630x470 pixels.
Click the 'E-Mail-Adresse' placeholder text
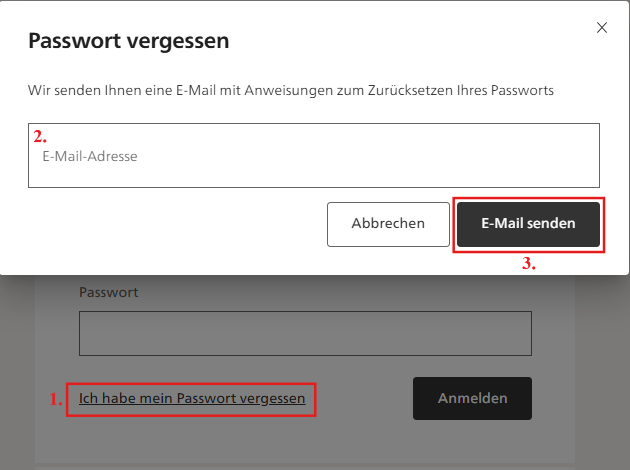point(90,156)
